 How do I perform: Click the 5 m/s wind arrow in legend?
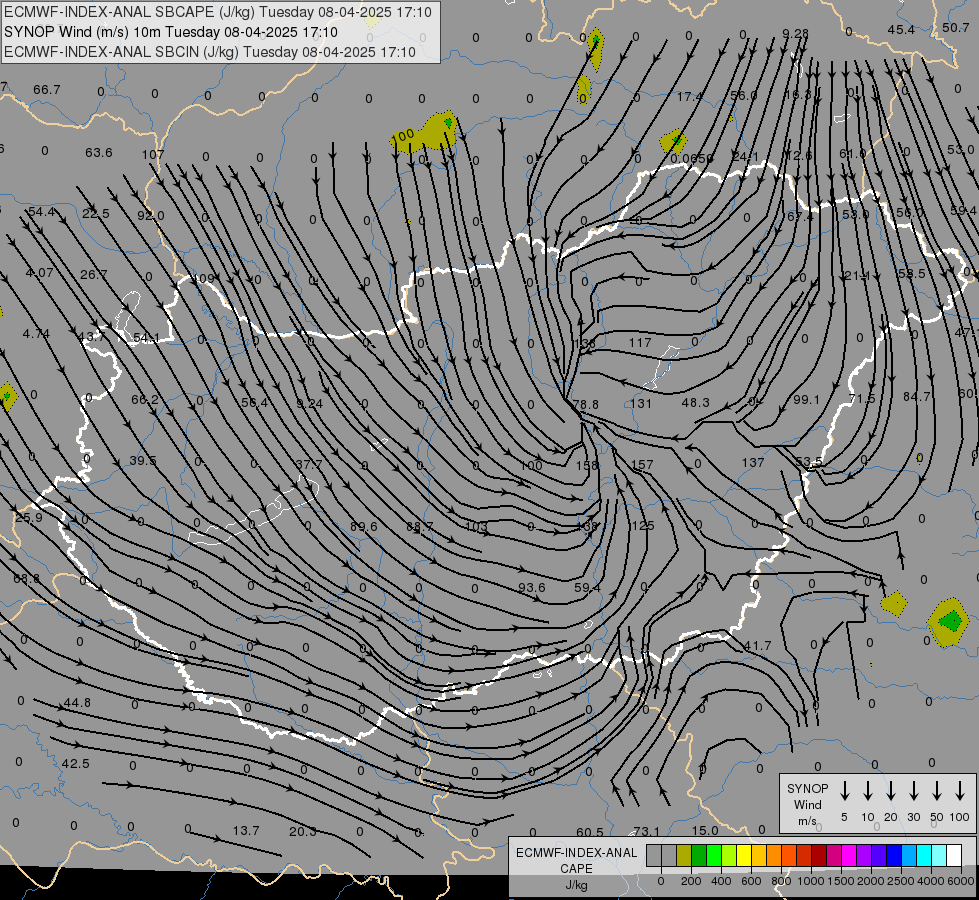[844, 791]
